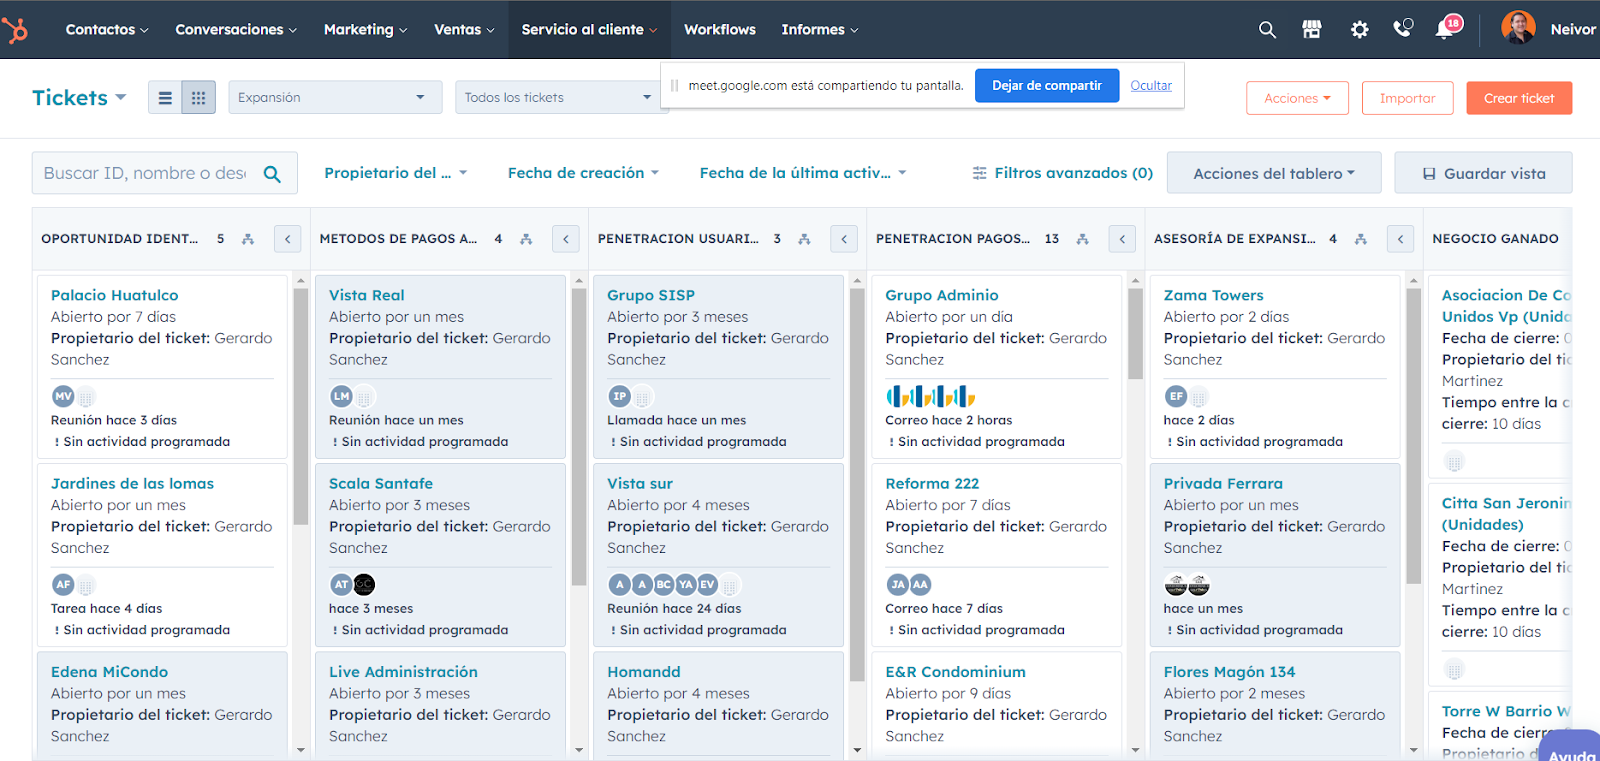Viewport: 1600px width, 761px height.
Task: Click the HubSpot sprocket logo
Action: [15, 30]
